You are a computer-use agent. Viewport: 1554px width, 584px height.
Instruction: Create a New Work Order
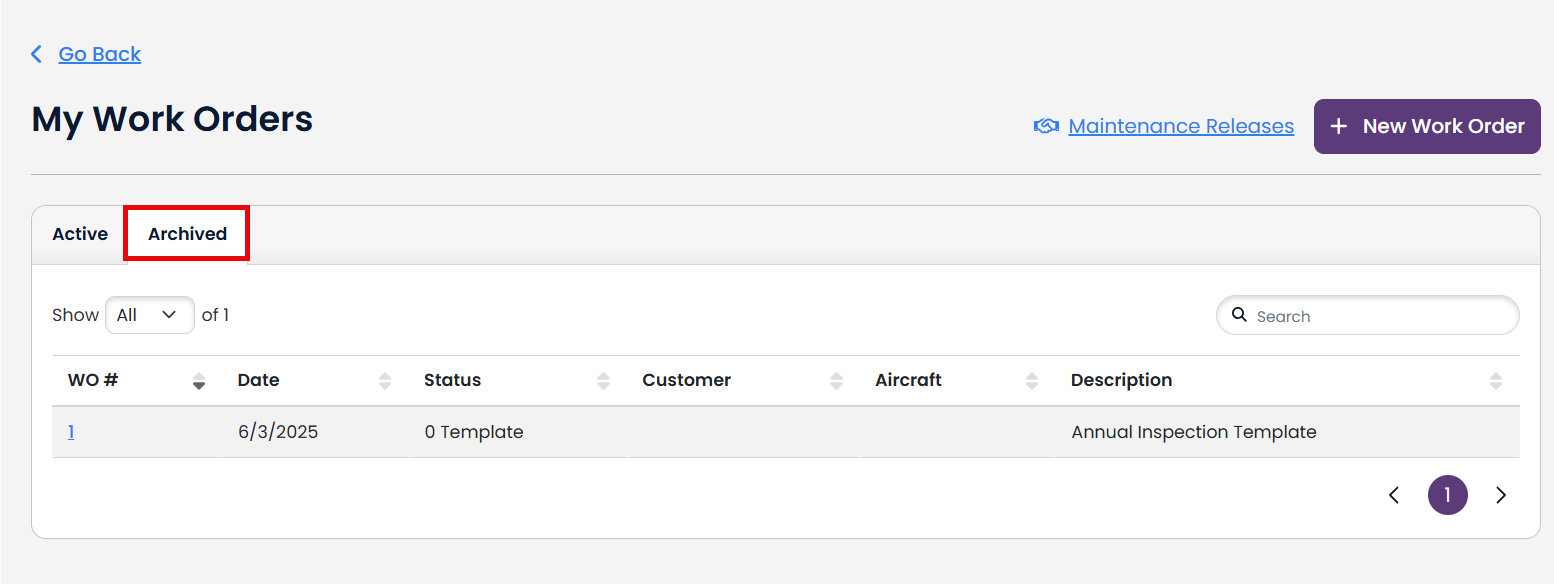pos(1427,126)
